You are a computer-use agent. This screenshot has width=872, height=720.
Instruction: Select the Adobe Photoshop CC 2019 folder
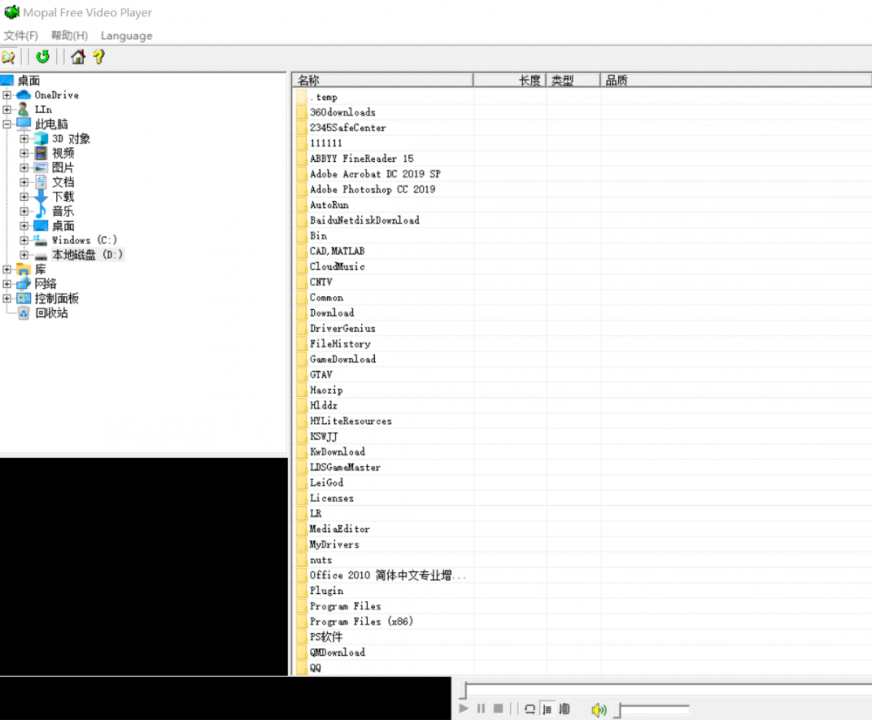coord(373,190)
